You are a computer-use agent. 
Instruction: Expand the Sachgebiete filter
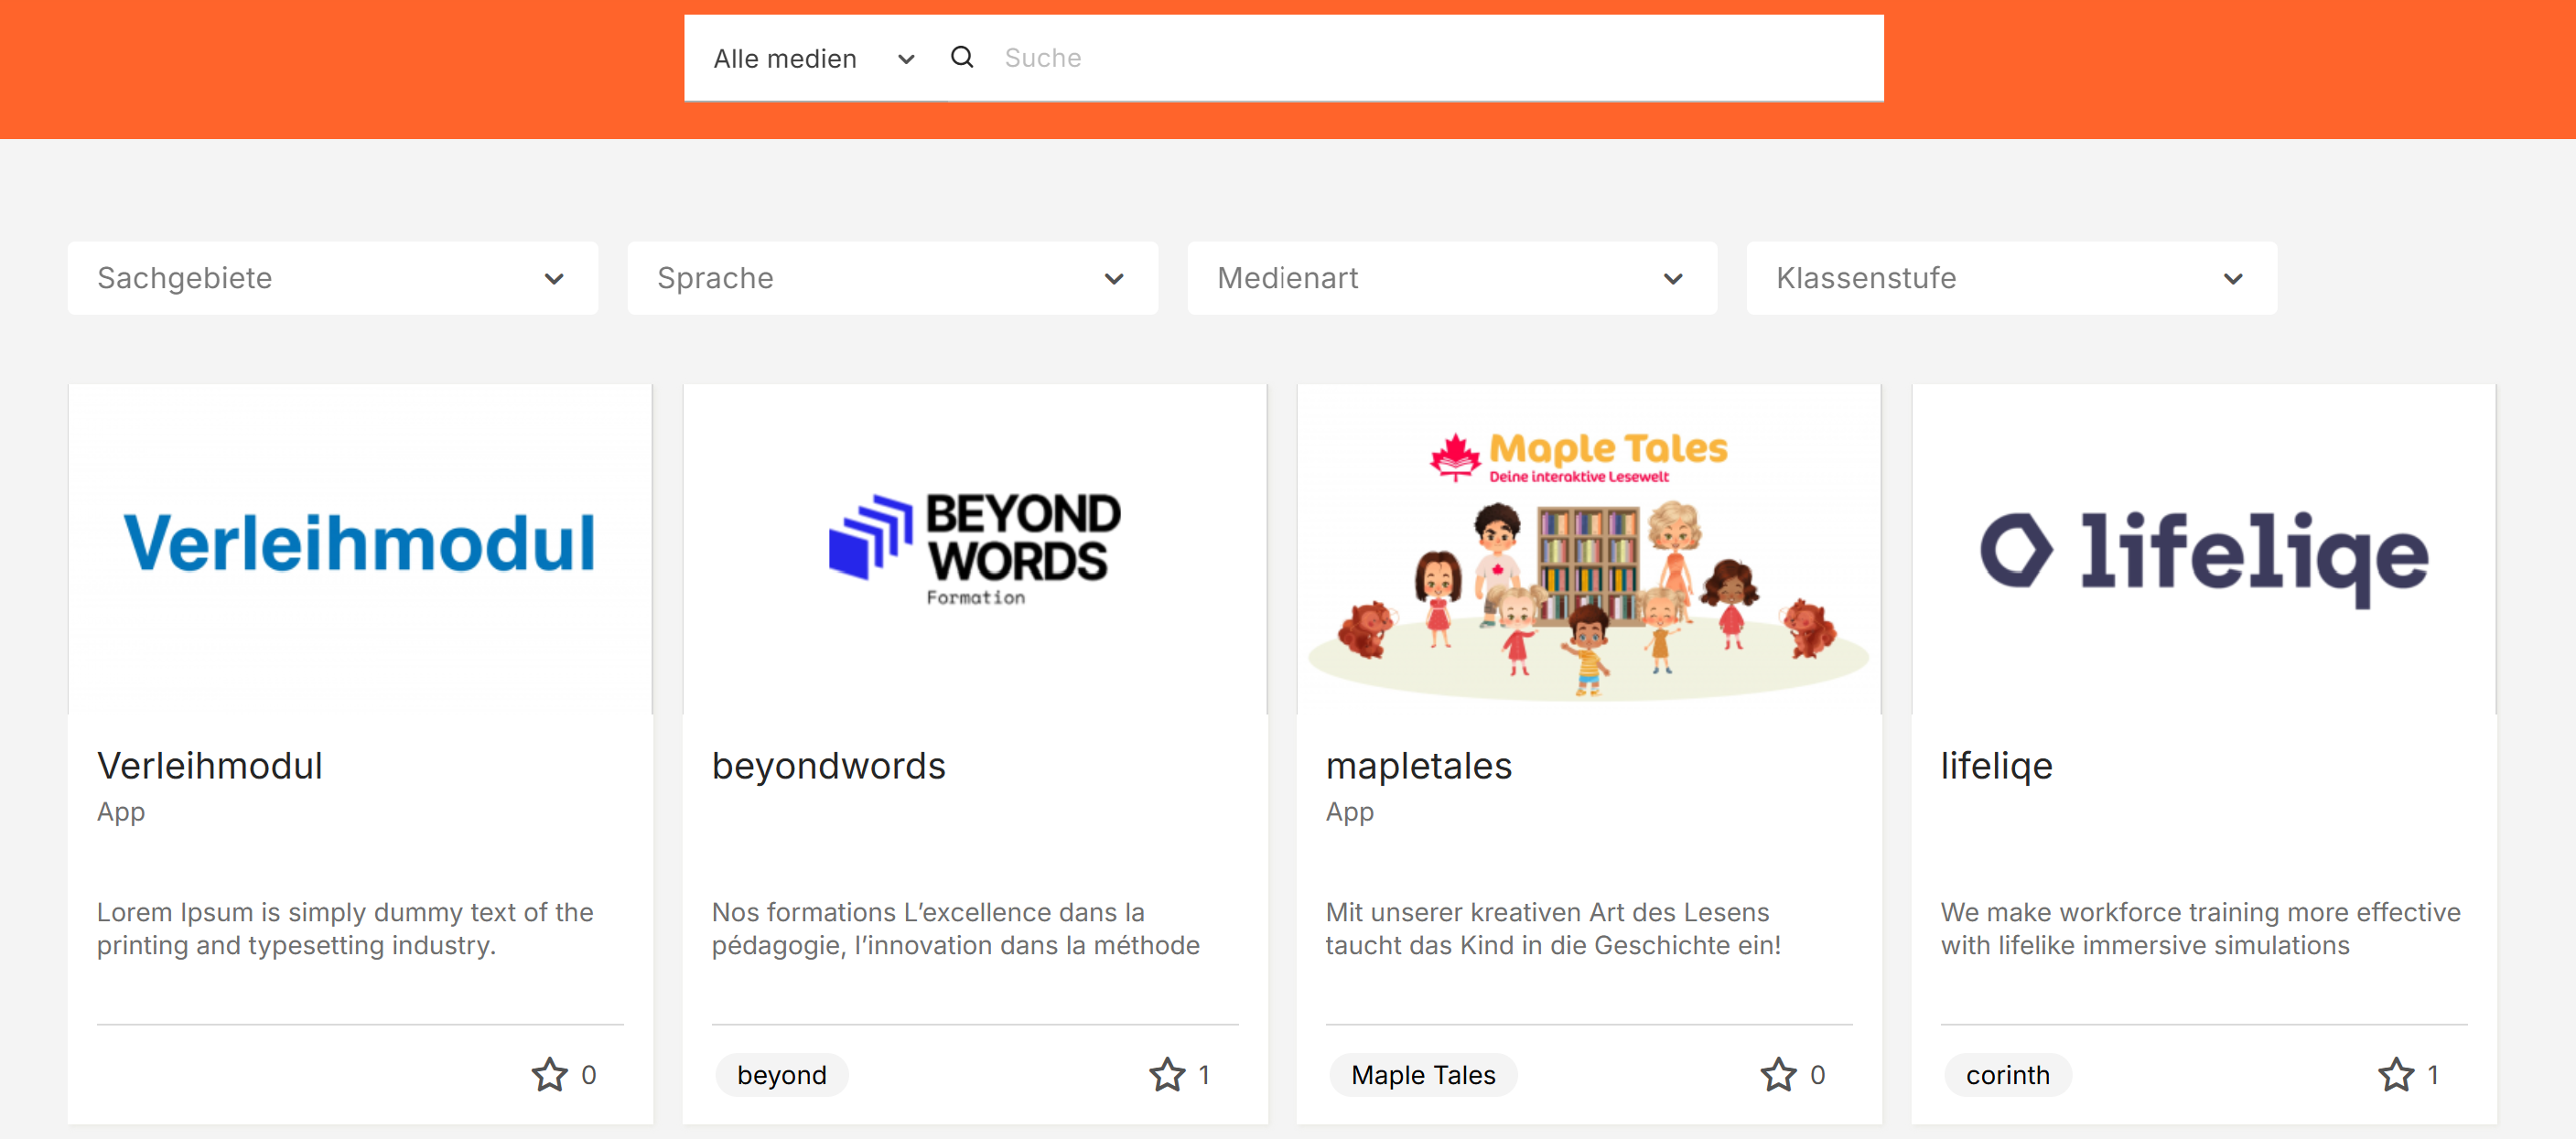pos(332,278)
